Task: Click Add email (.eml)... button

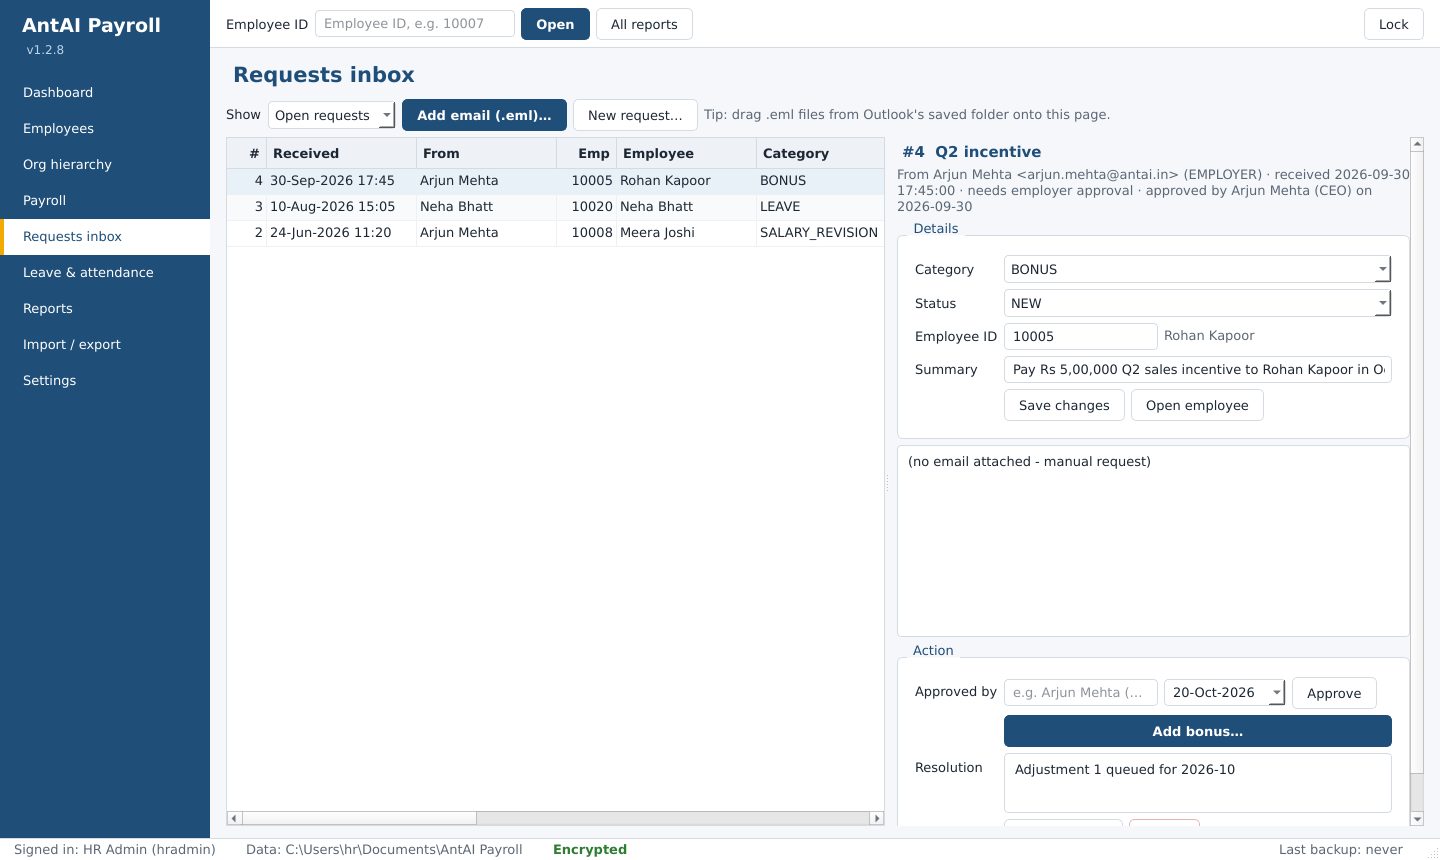Action: coord(484,115)
